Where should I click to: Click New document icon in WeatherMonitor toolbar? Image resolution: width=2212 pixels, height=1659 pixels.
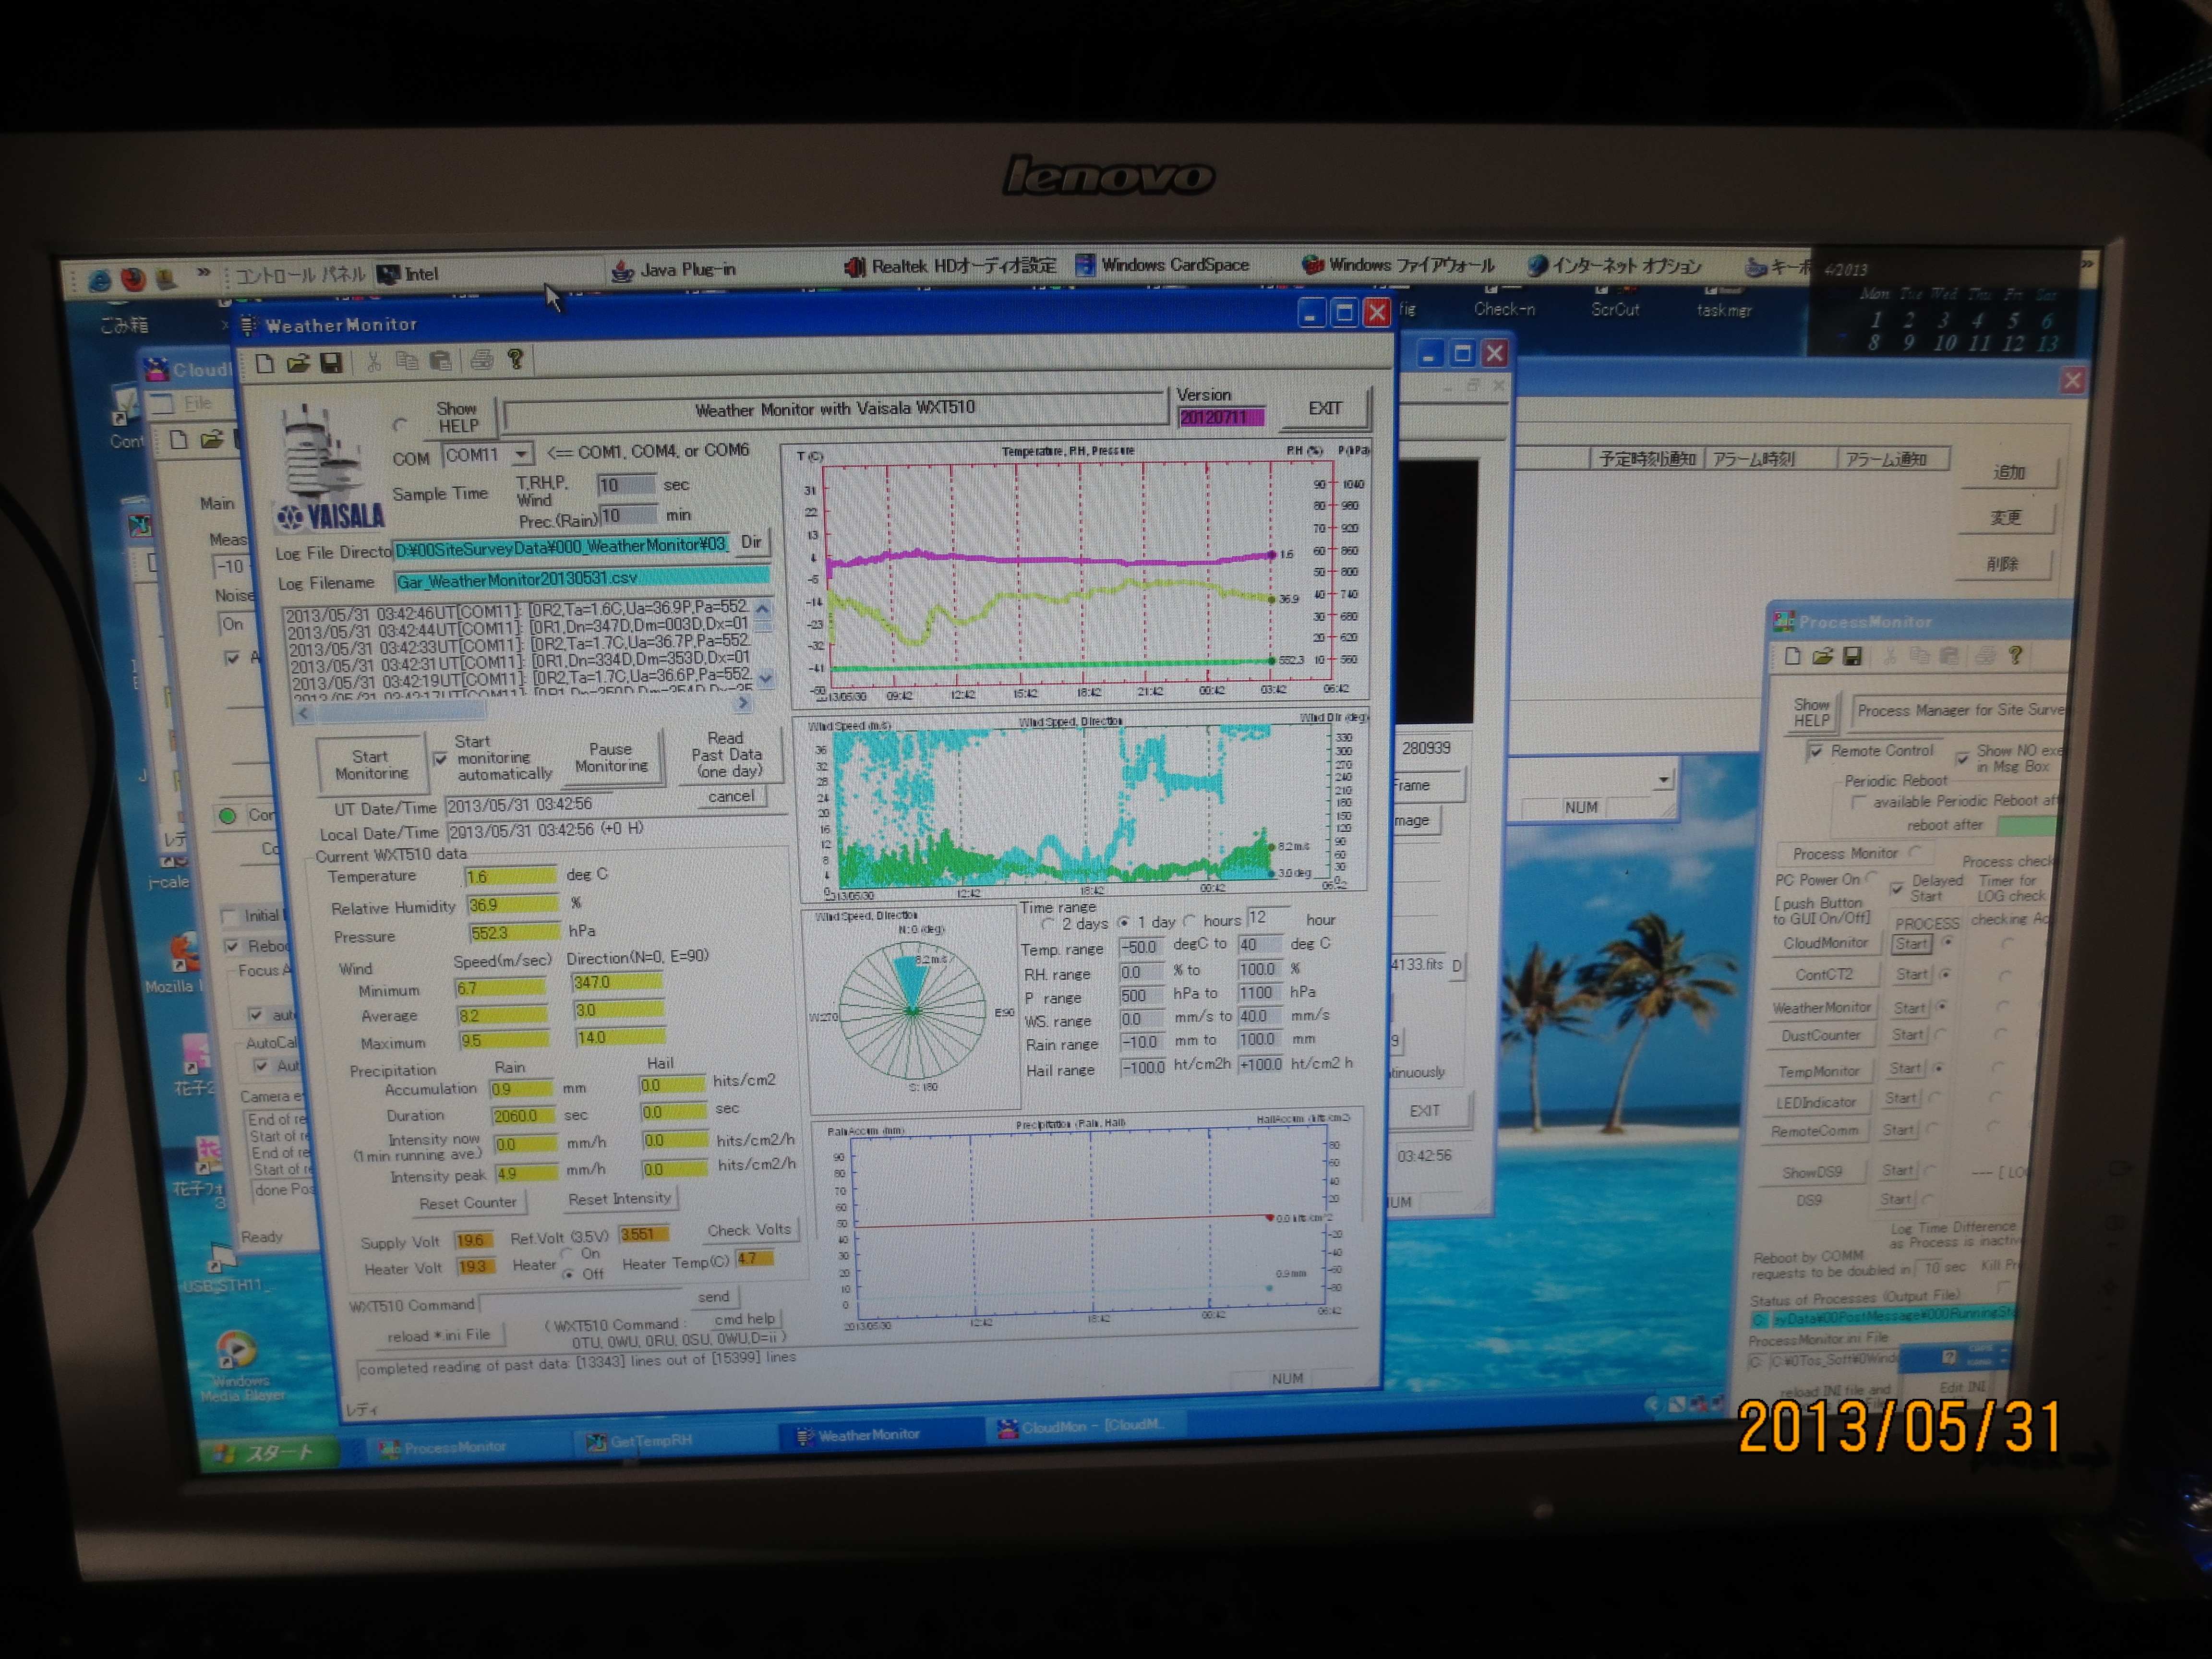click(x=264, y=363)
